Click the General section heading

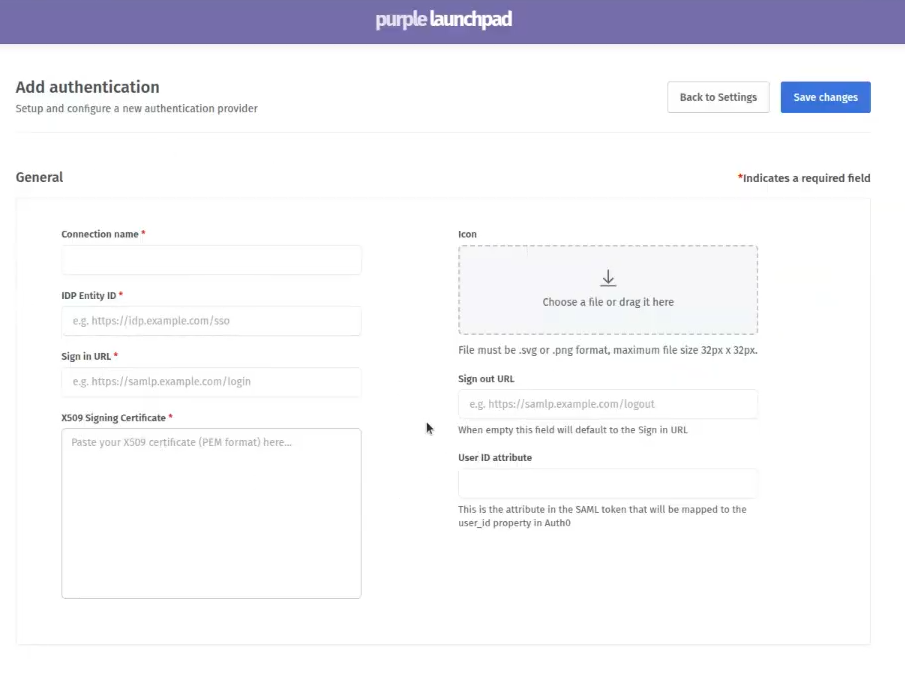coord(39,177)
